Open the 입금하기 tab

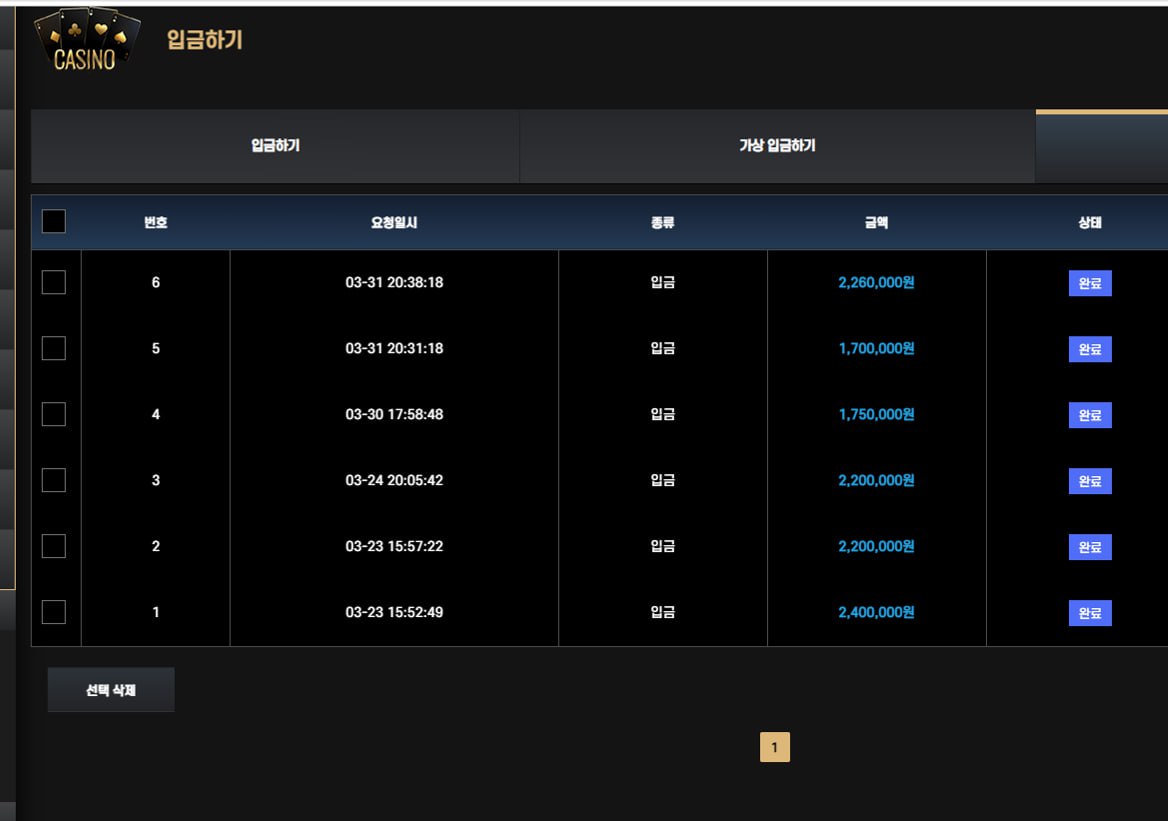click(275, 146)
